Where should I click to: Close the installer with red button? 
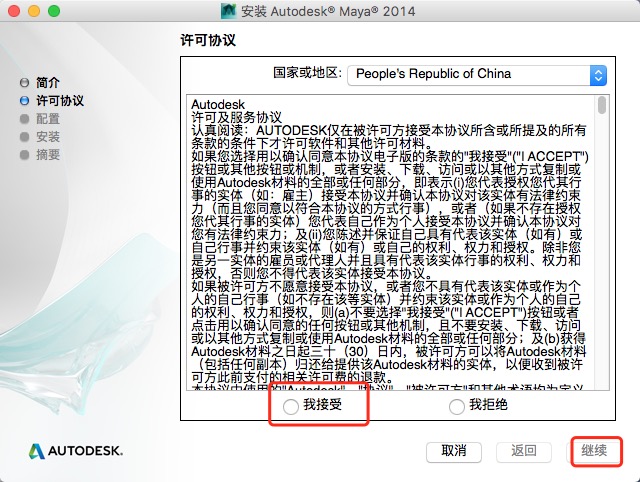(x=14, y=11)
